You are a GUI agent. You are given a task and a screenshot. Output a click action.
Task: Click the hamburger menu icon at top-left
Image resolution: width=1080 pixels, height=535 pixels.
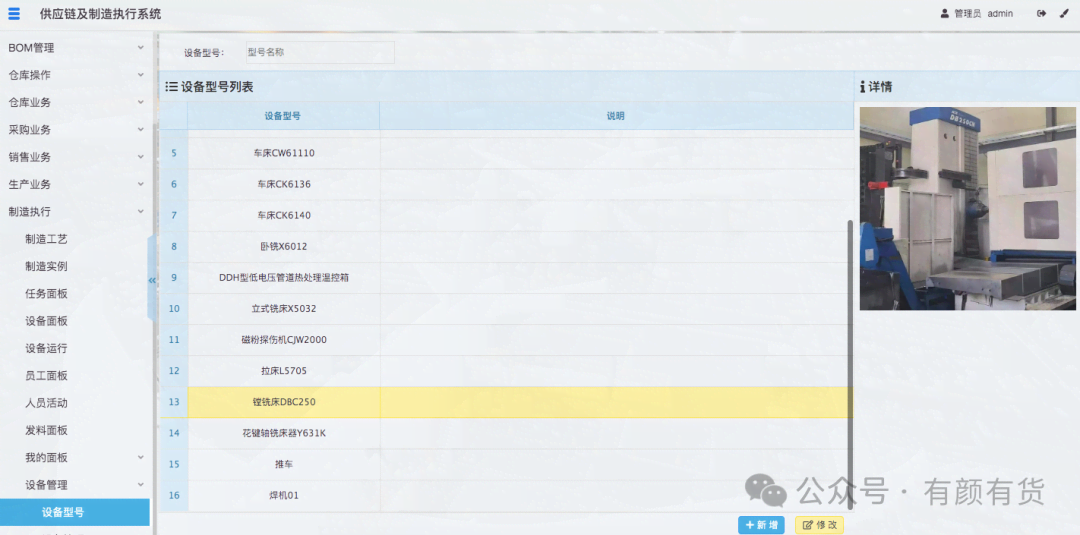(x=14, y=14)
